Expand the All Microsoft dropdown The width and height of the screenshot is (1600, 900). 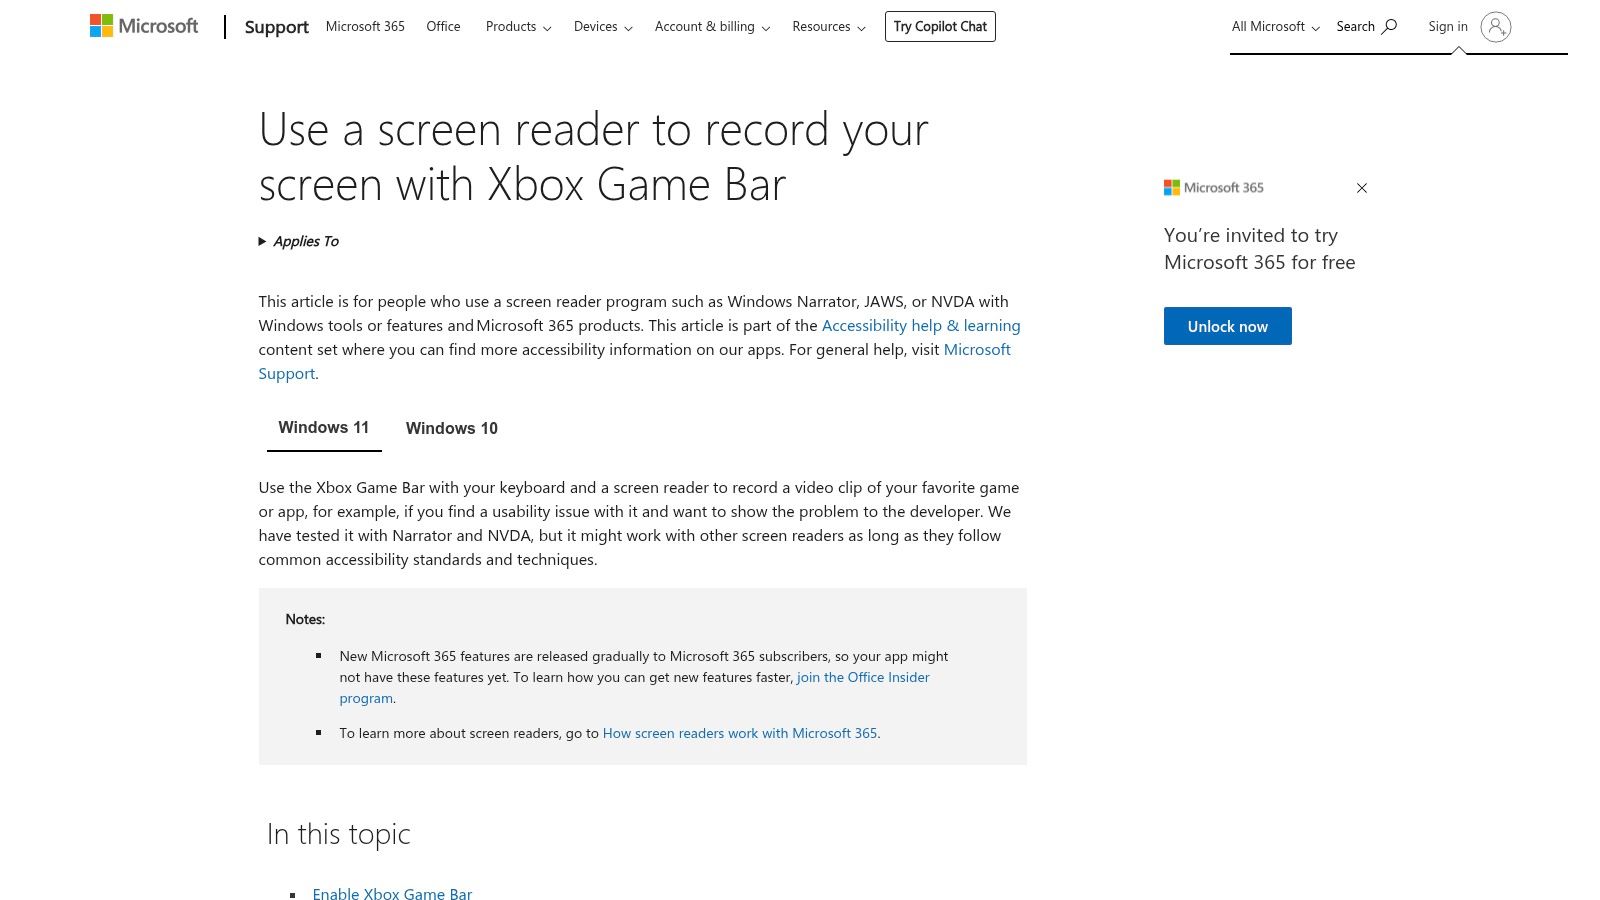(x=1274, y=26)
